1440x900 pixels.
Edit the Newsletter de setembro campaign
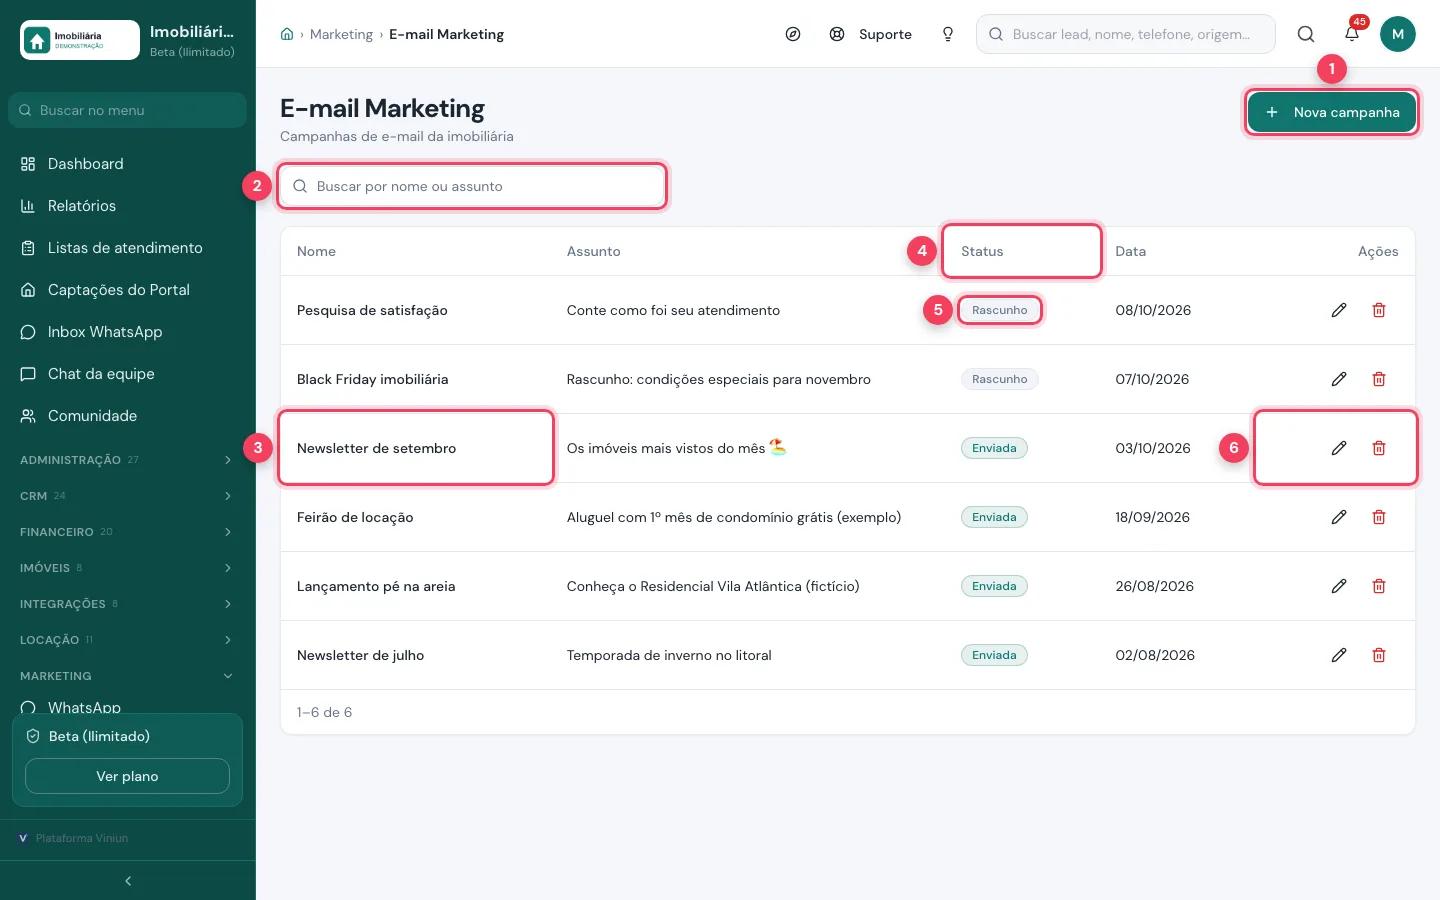click(1339, 448)
